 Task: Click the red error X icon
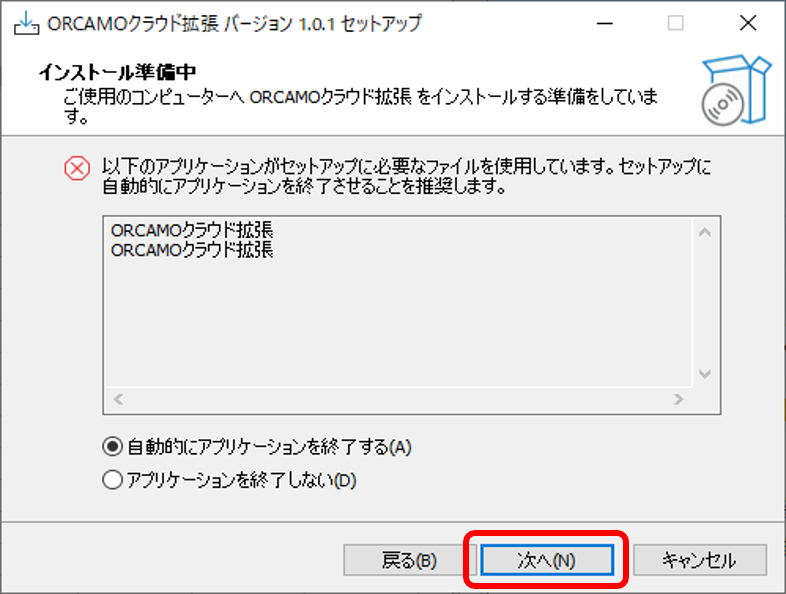click(77, 168)
